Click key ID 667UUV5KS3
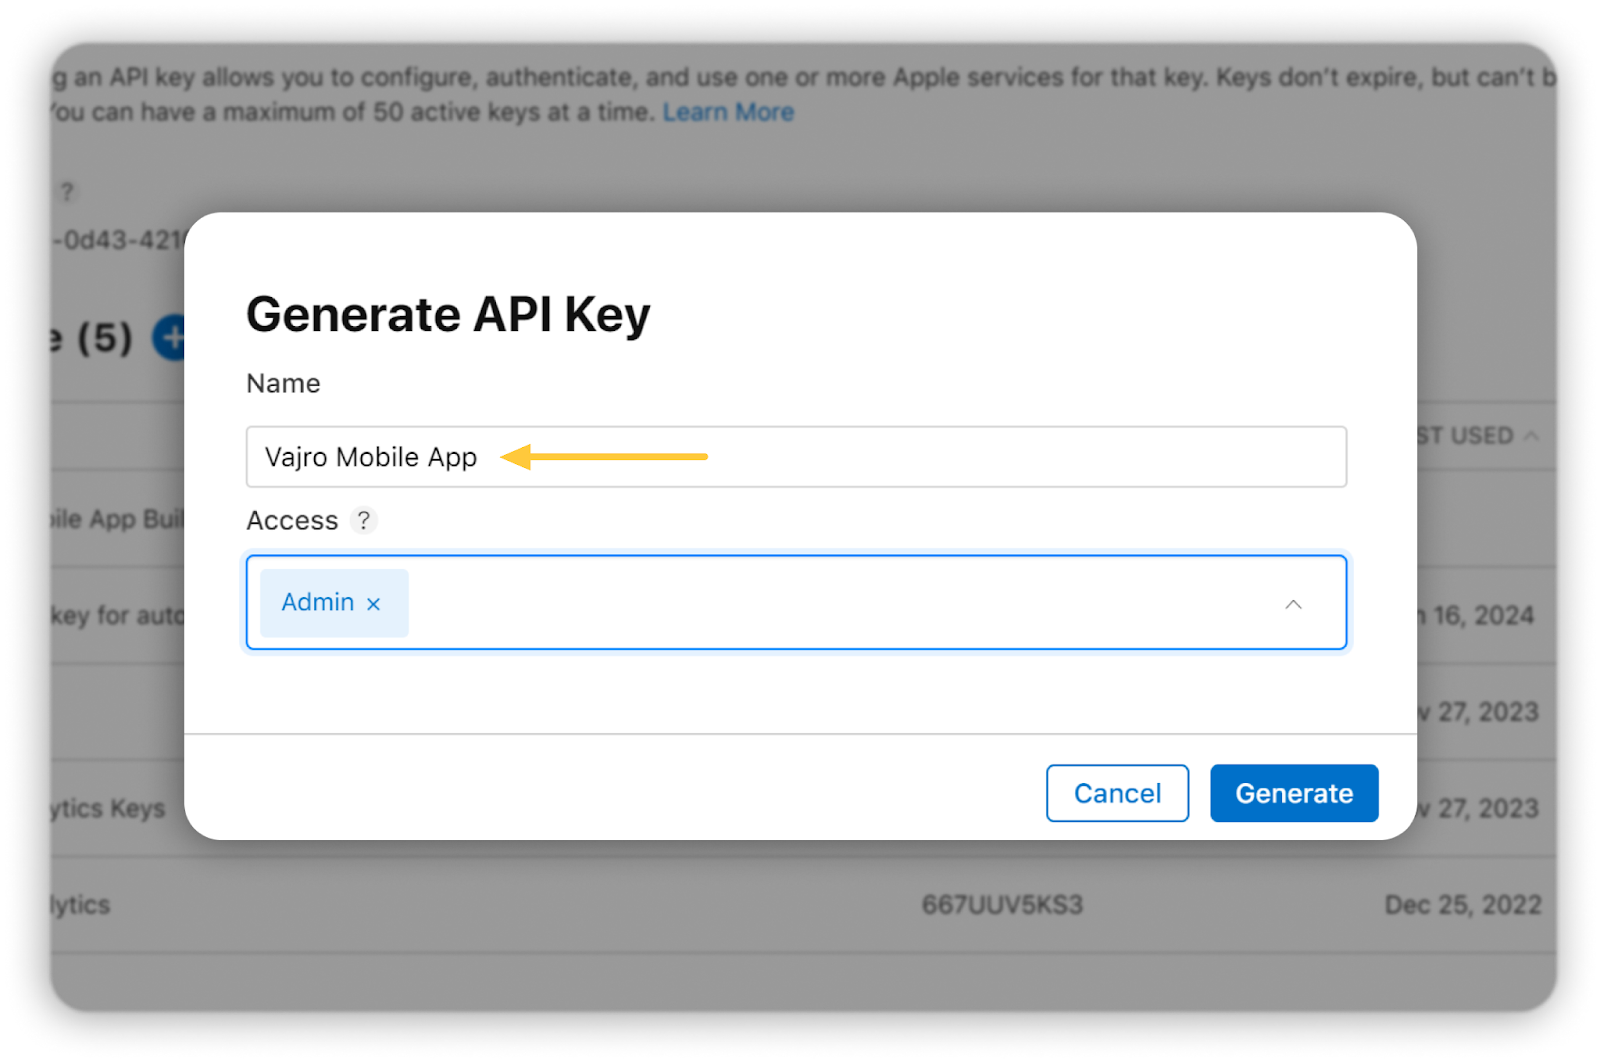The width and height of the screenshot is (1600, 1062). click(x=1002, y=905)
